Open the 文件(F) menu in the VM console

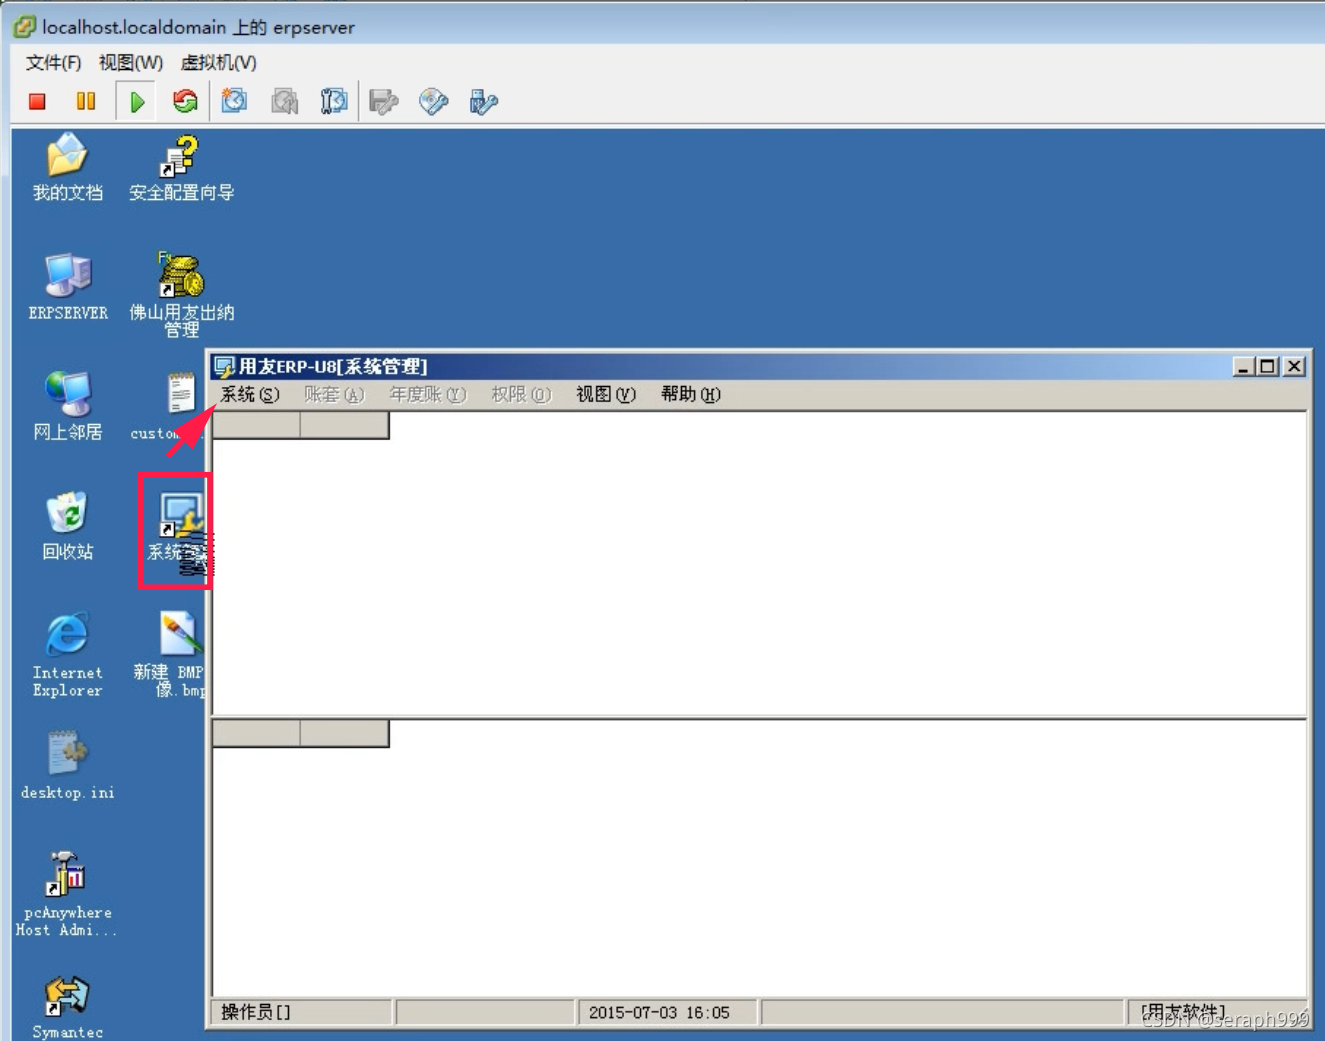(53, 62)
